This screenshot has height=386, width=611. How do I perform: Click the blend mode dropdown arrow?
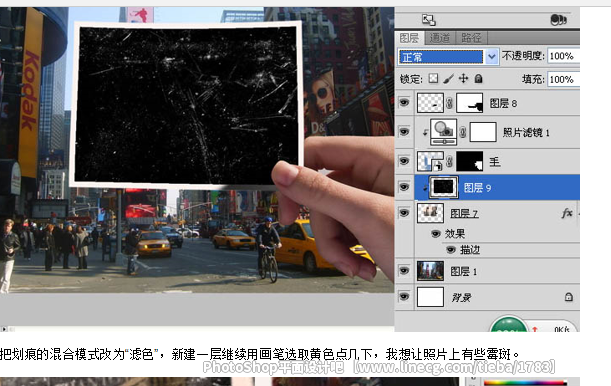point(491,57)
